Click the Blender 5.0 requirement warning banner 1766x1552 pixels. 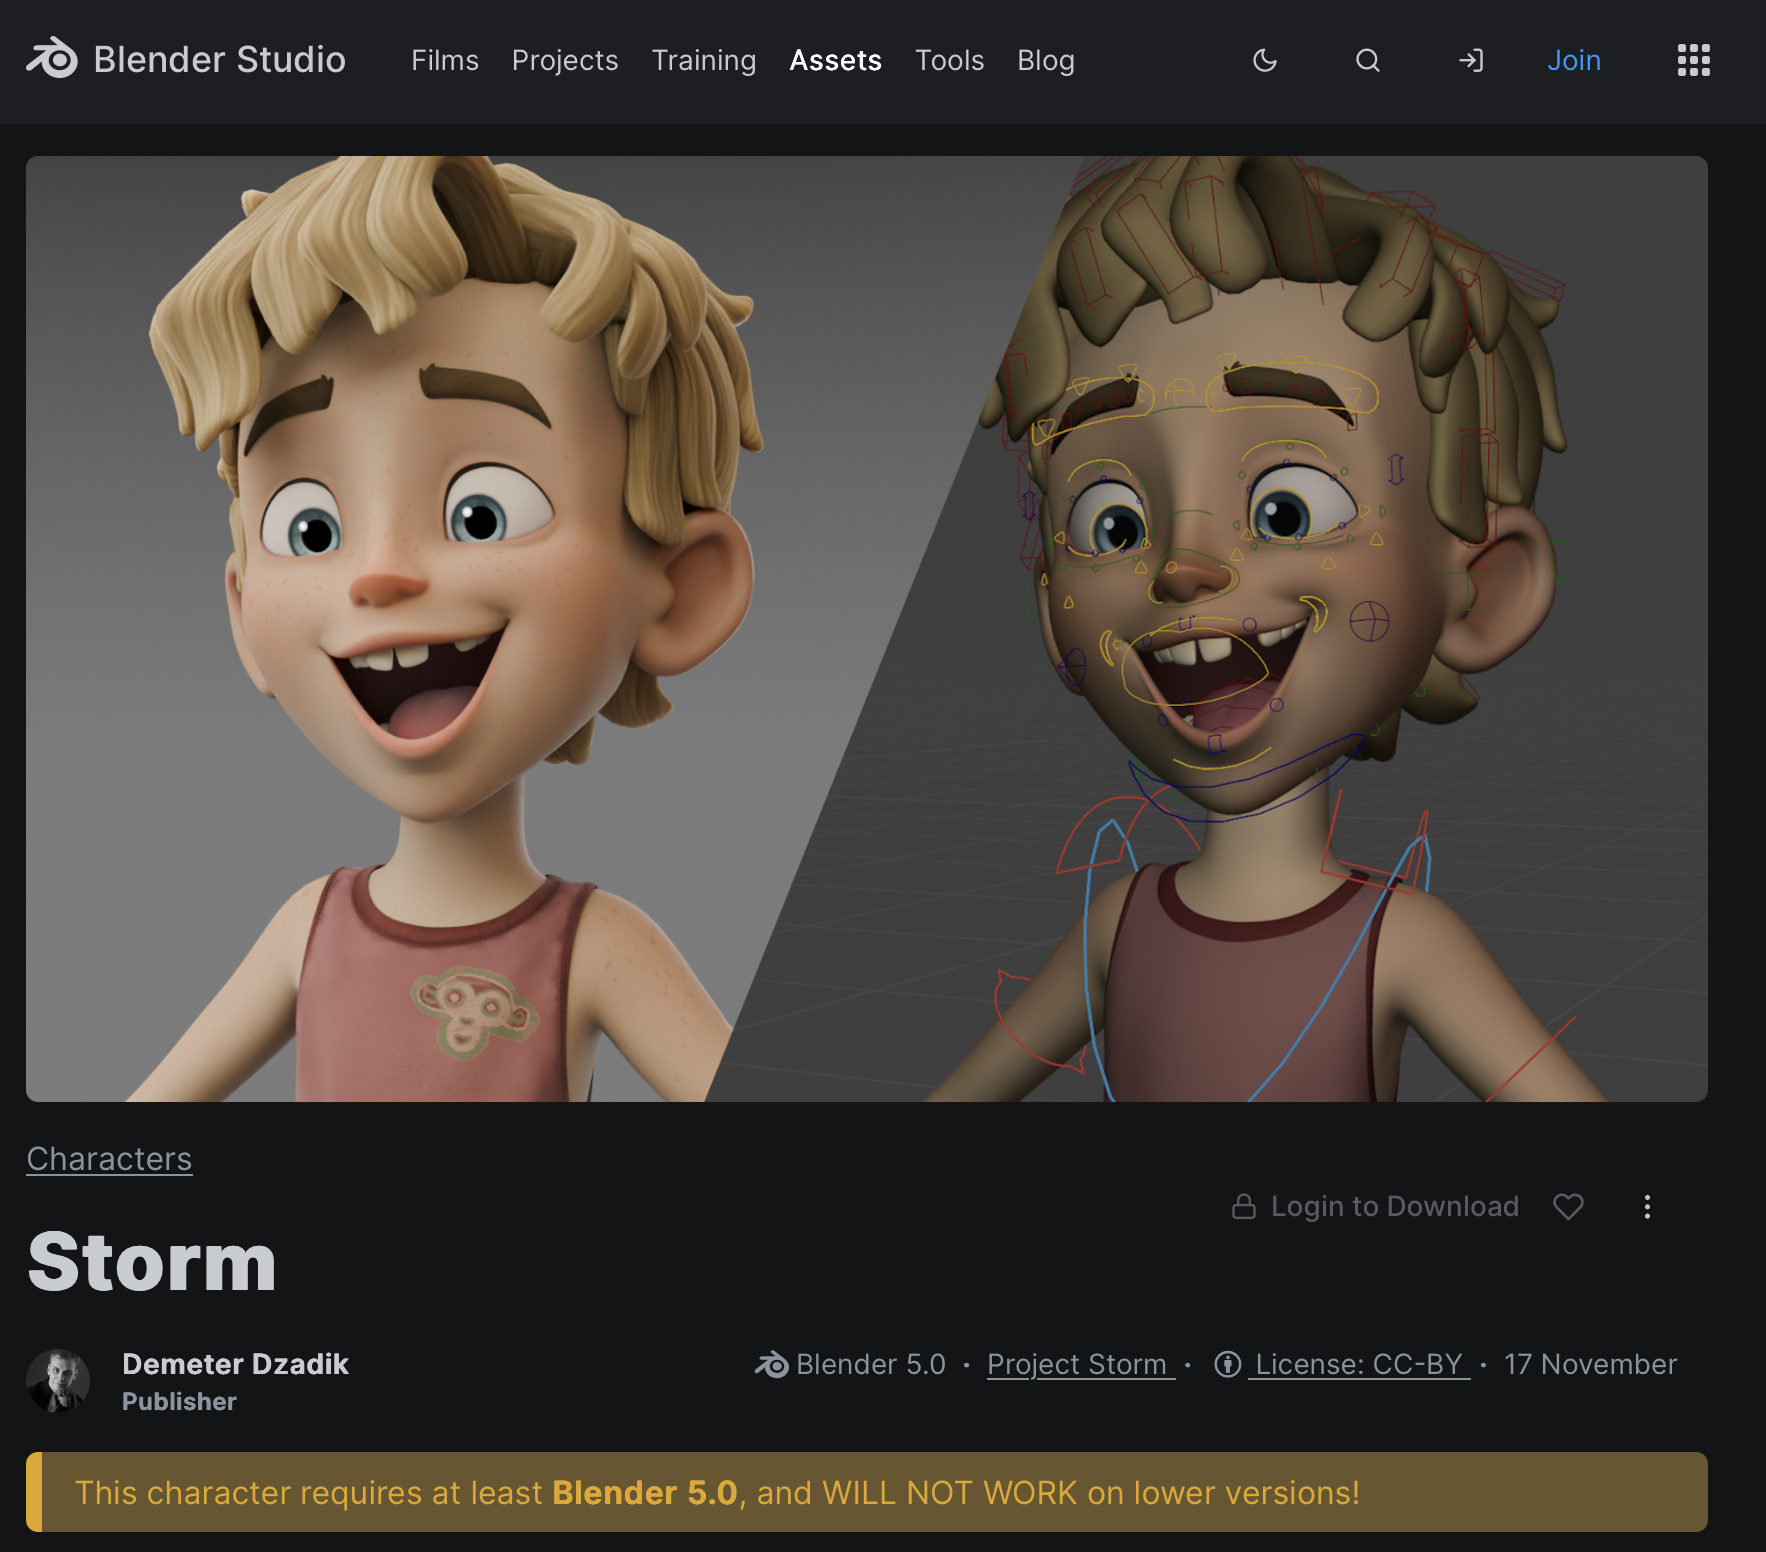pos(867,1492)
